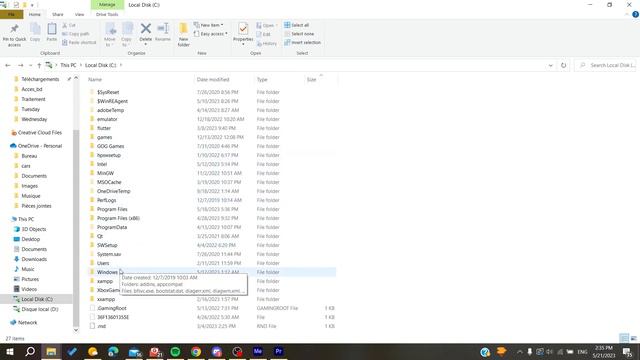Show hidden system tray icons

[x=520, y=352]
